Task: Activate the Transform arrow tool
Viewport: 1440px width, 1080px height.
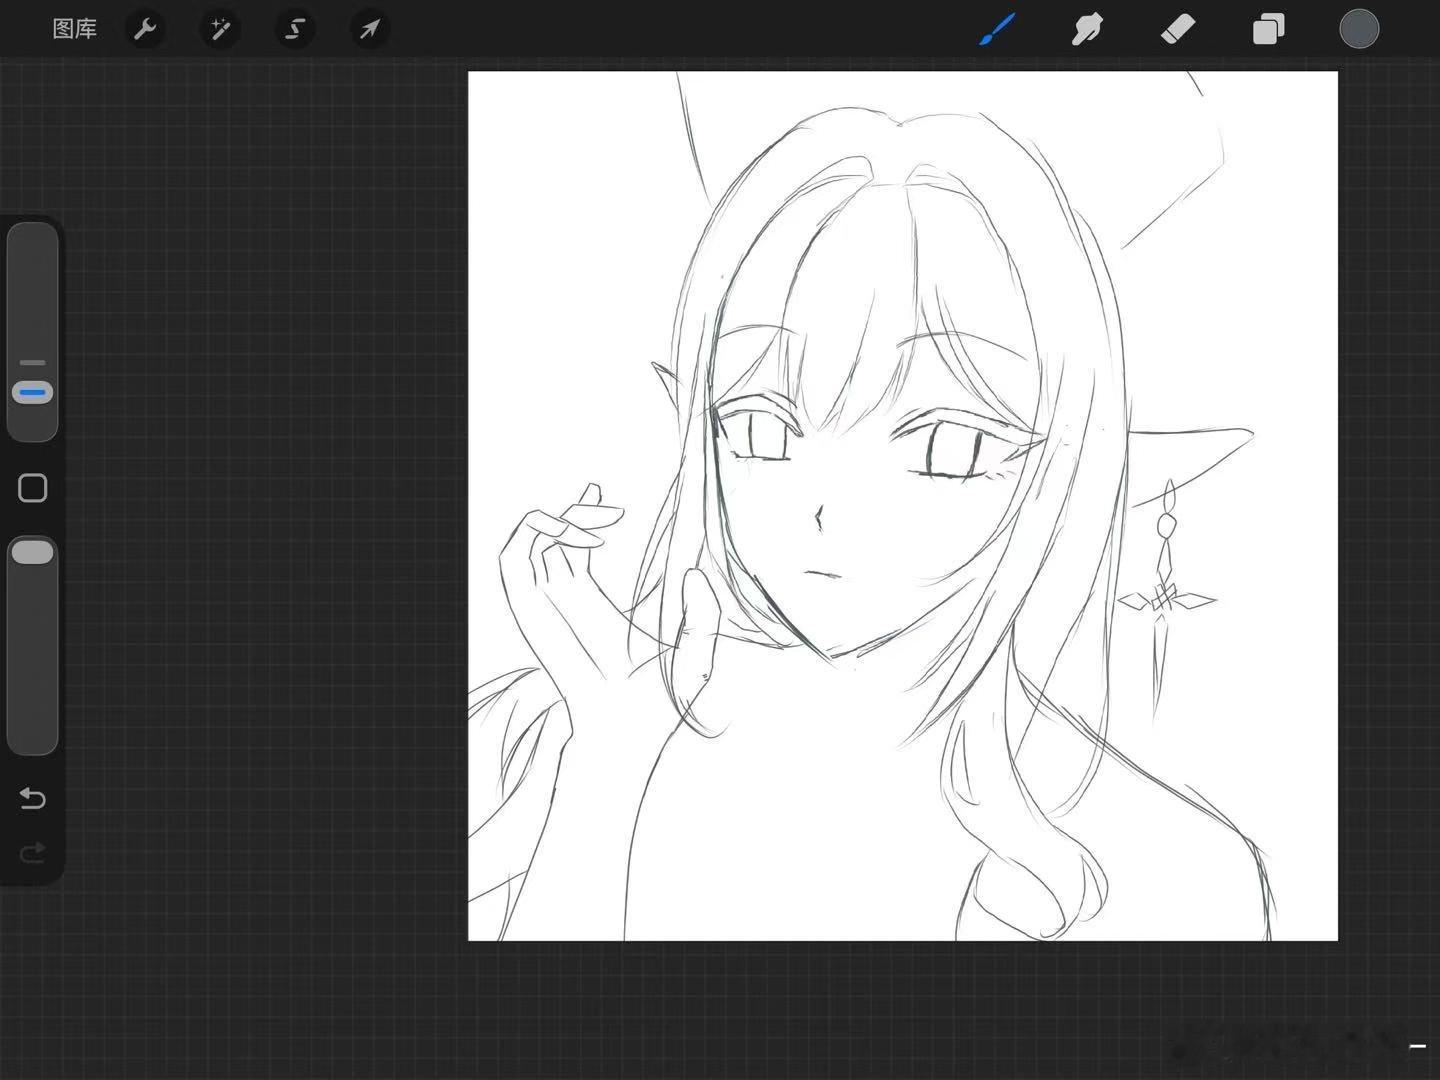Action: point(370,29)
